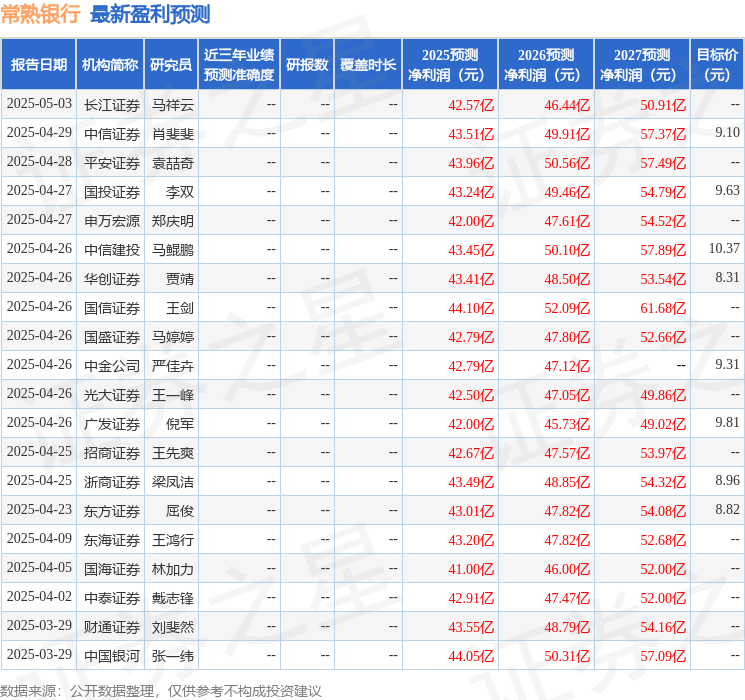Screen dimensions: 745x700
Task: Click the 2027预测净利润 column header
Action: (x=642, y=65)
